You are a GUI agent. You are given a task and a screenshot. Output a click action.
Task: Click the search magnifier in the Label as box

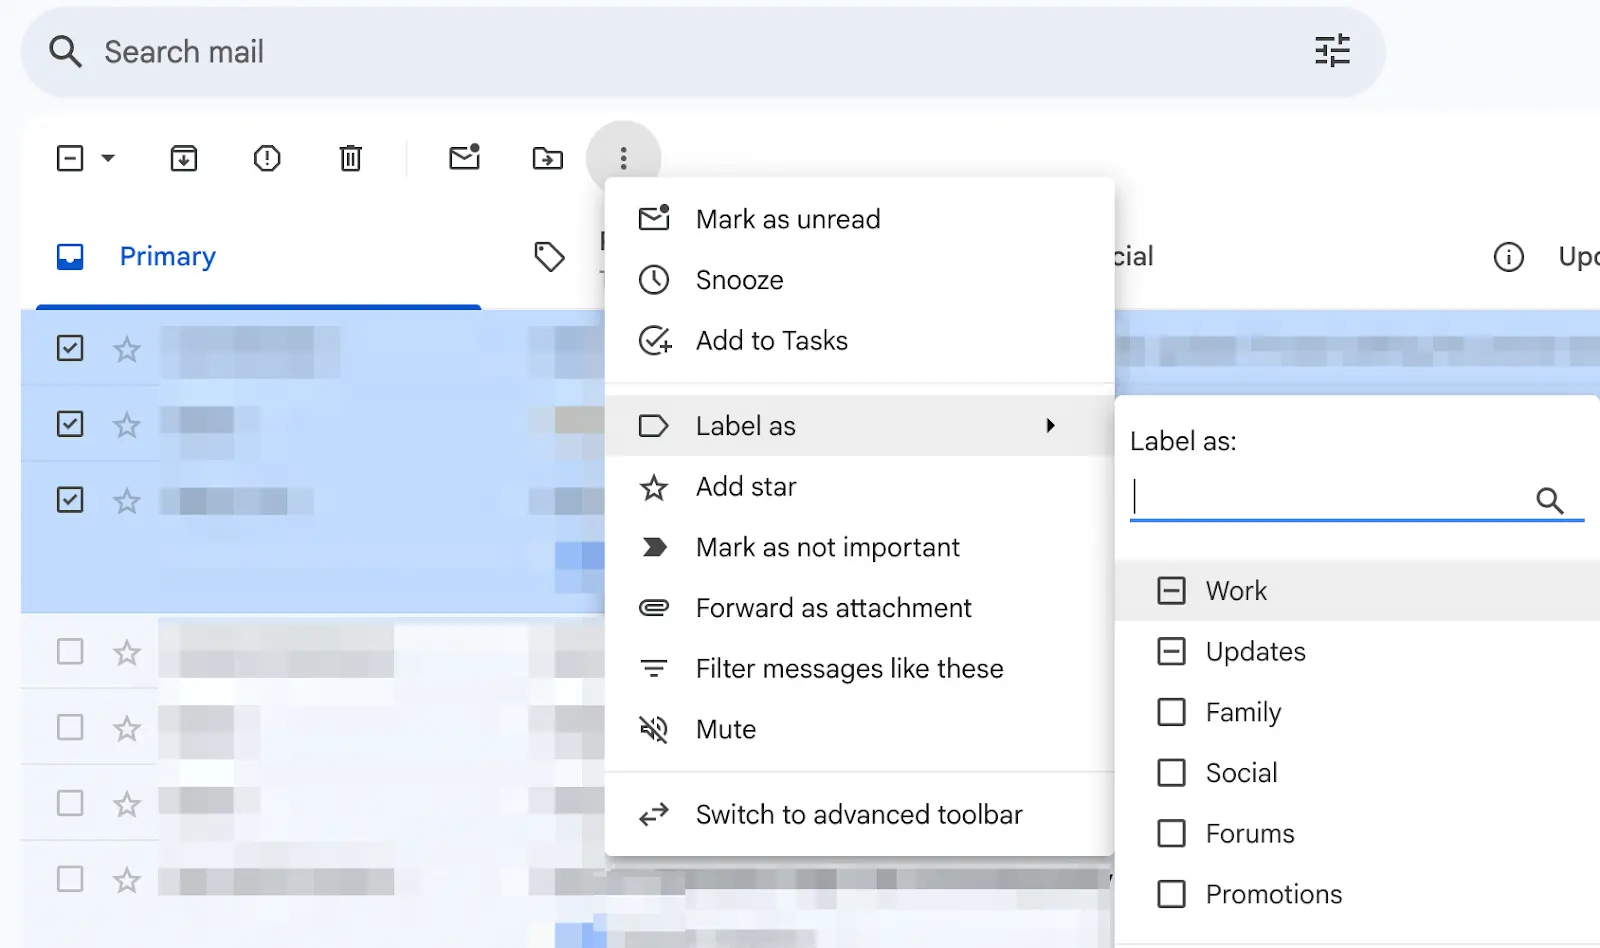[x=1551, y=500]
